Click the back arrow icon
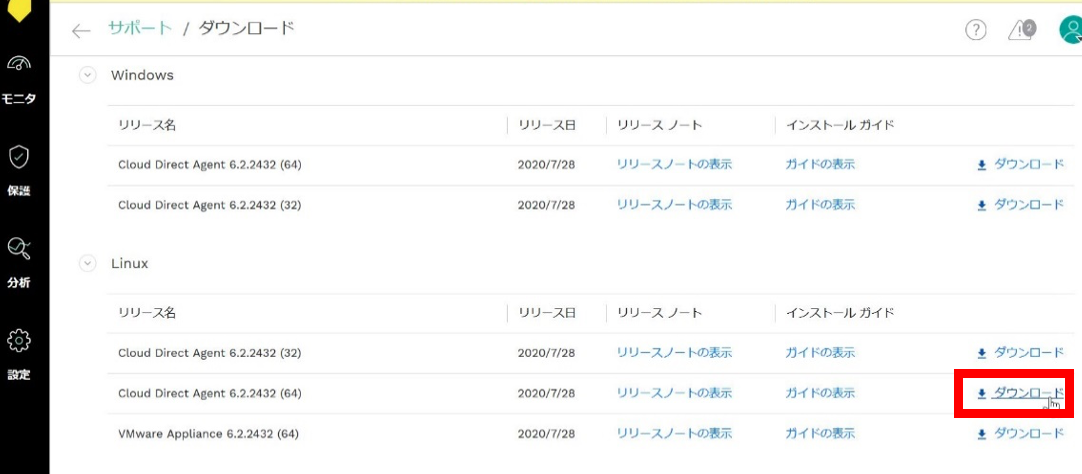This screenshot has width=1082, height=474. point(82,31)
